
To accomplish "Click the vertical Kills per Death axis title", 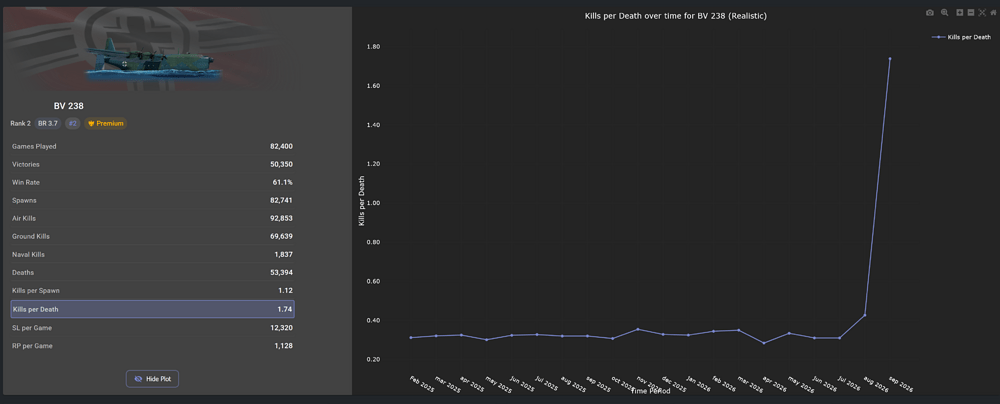I will point(362,200).
